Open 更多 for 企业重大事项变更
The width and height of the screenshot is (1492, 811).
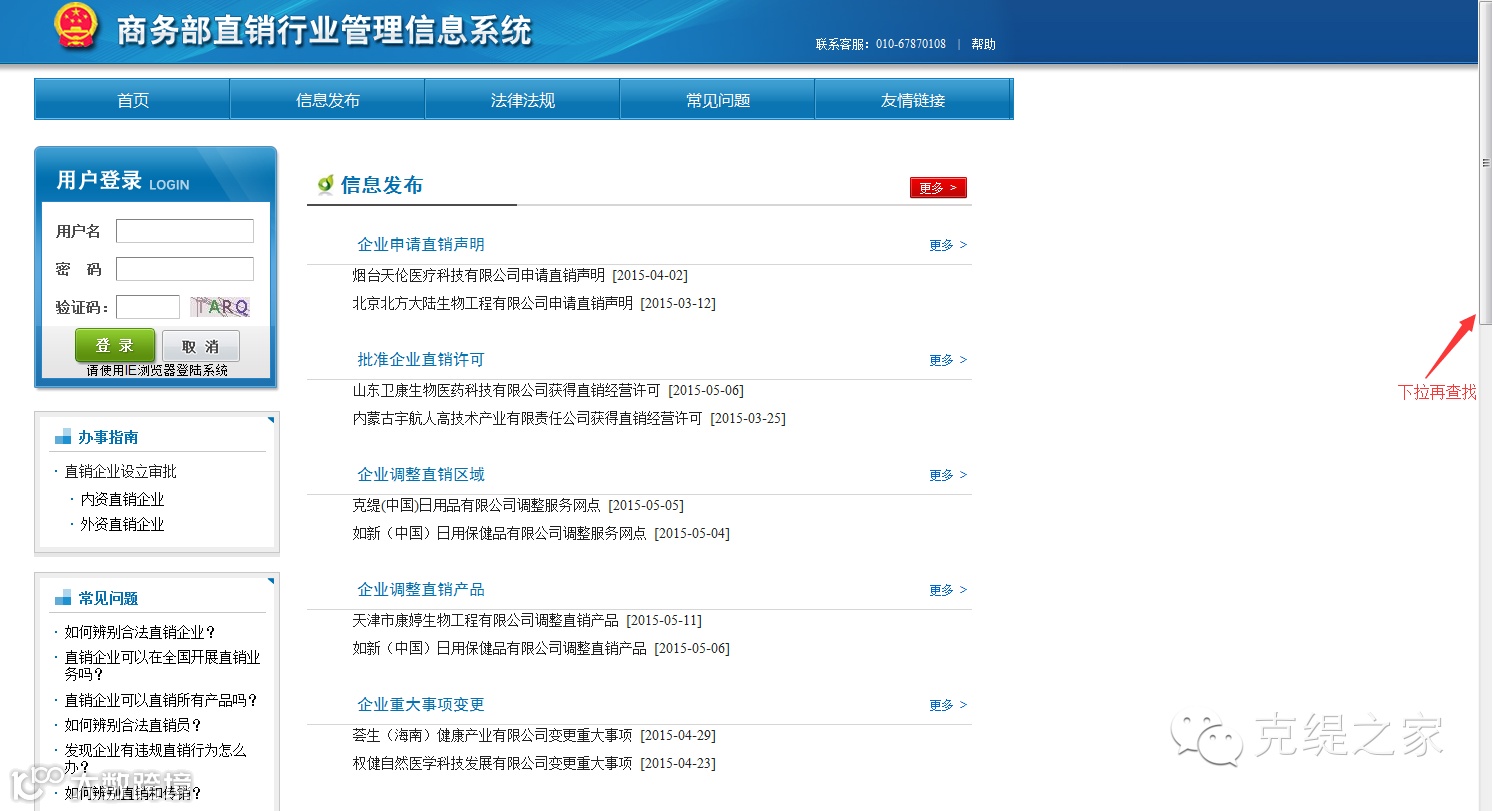[948, 705]
